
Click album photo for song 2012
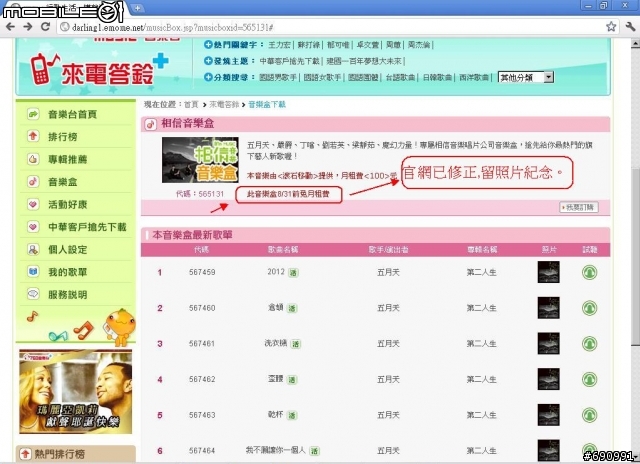point(549,272)
